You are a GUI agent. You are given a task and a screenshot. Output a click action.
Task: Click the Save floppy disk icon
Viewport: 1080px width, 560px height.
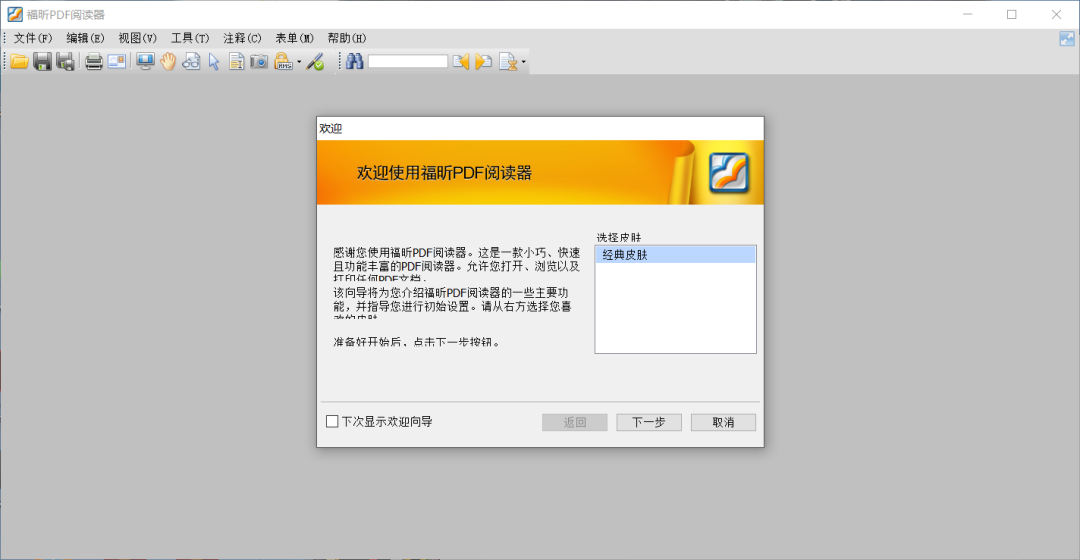(43, 61)
